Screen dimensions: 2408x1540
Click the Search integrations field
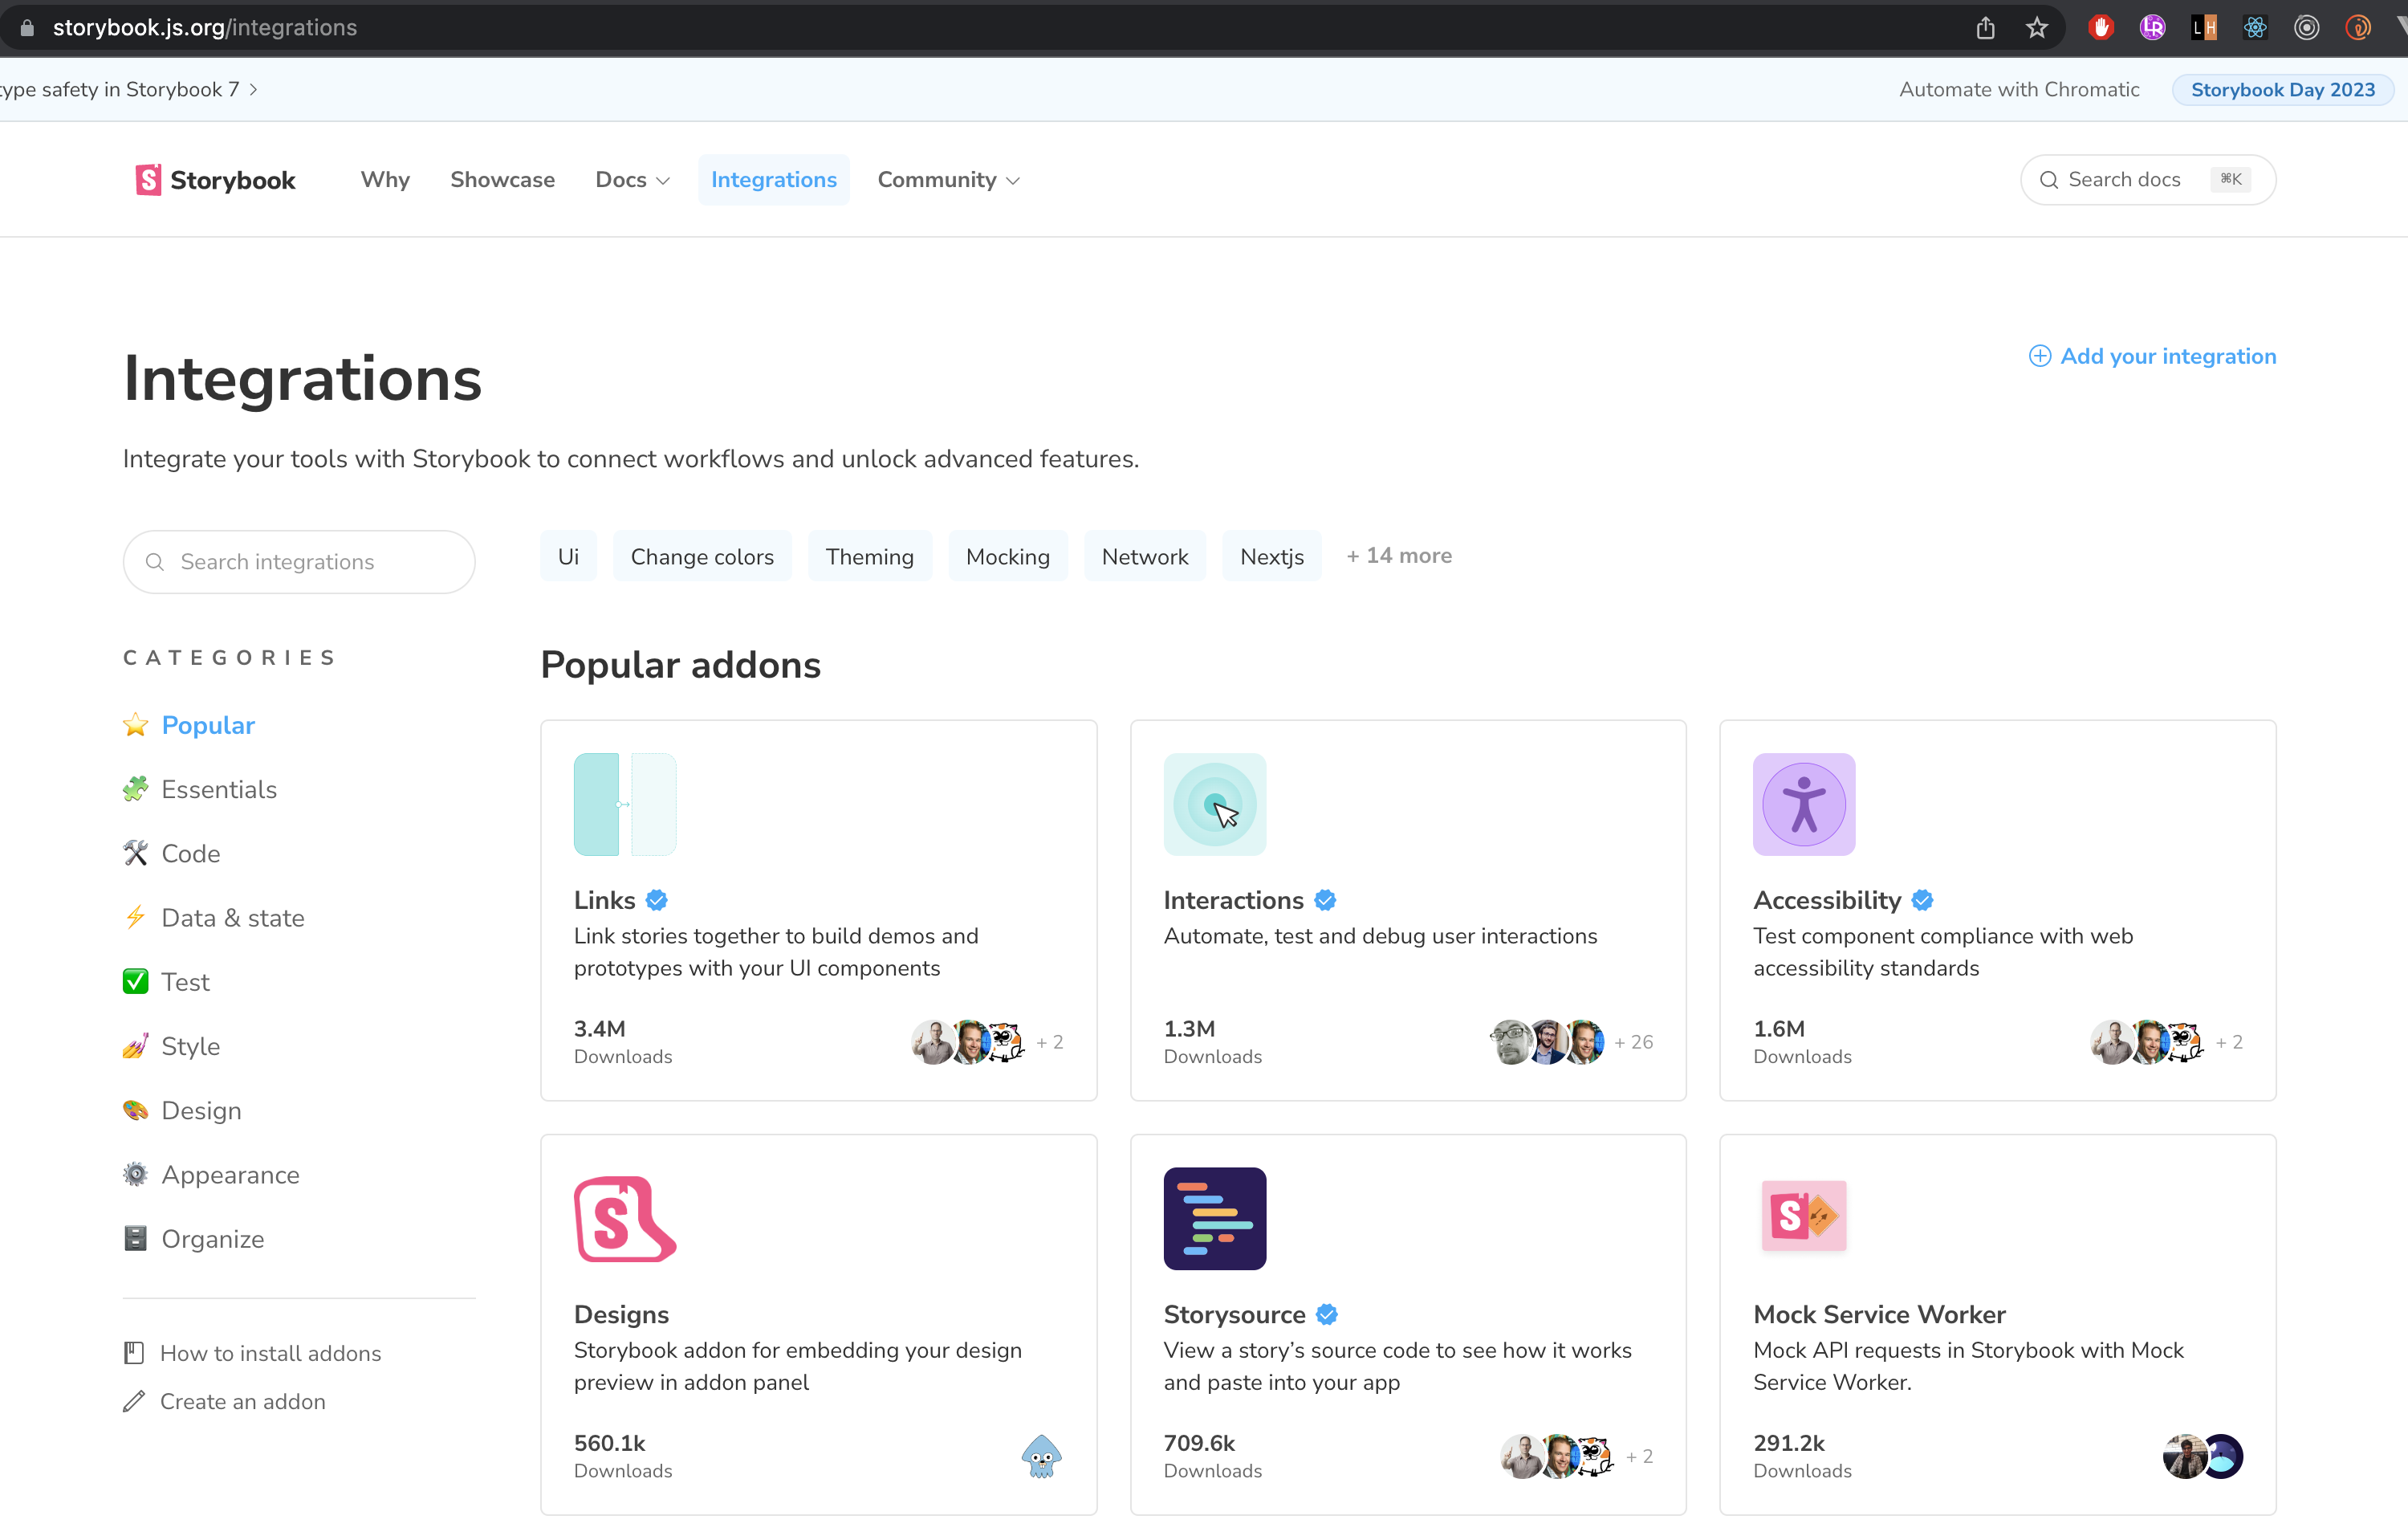point(299,562)
